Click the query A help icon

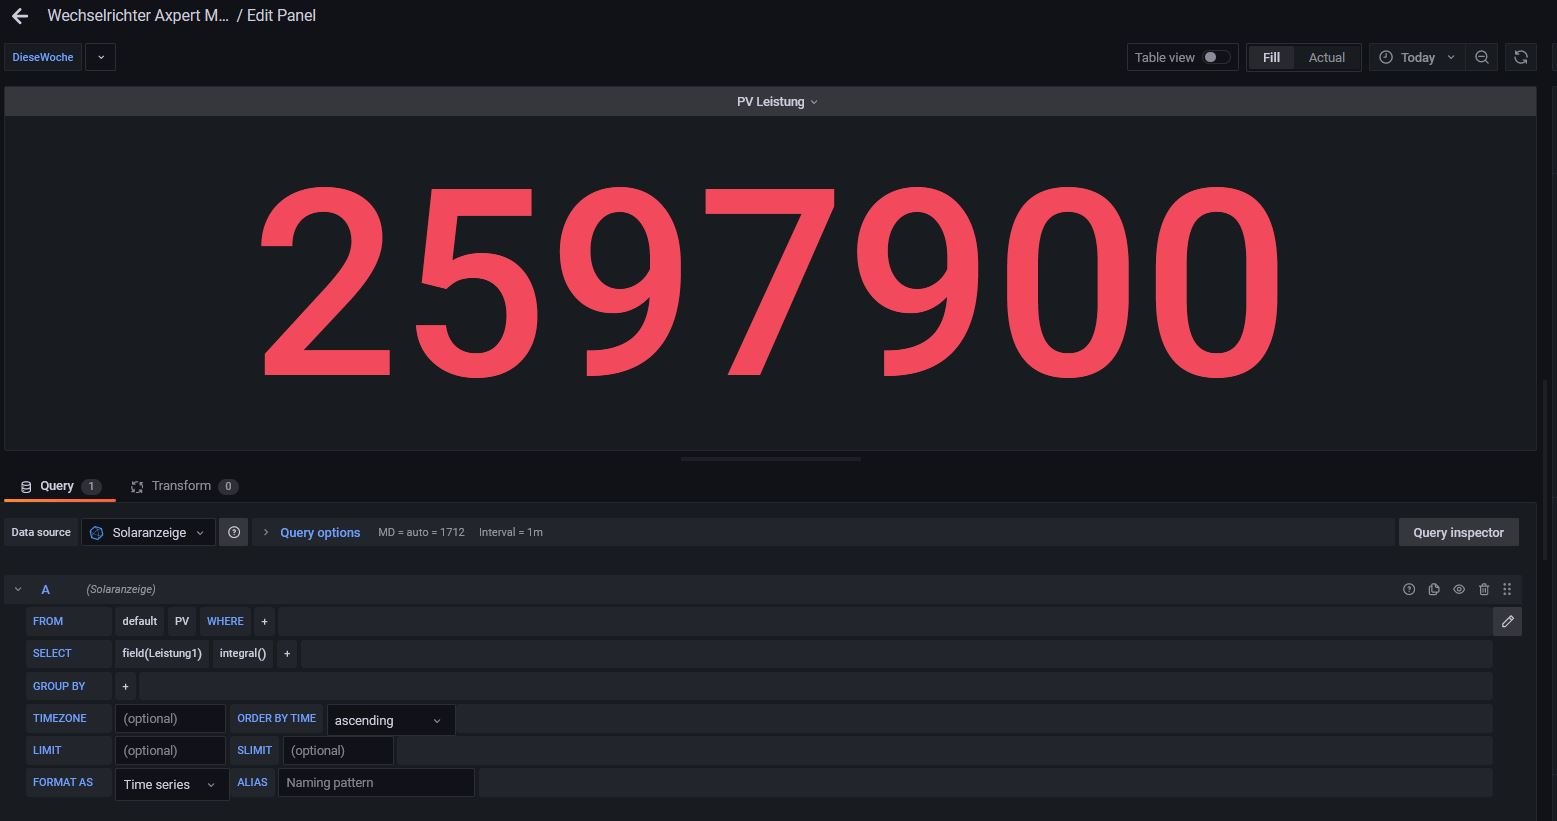point(1409,589)
